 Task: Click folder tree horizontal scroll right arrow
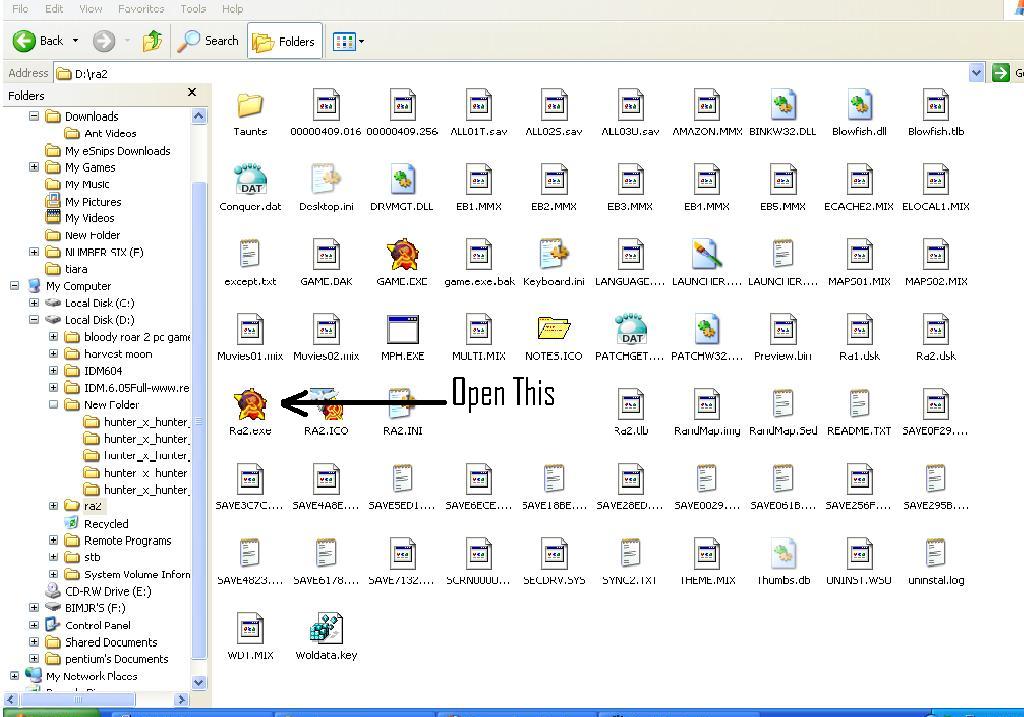(x=182, y=699)
